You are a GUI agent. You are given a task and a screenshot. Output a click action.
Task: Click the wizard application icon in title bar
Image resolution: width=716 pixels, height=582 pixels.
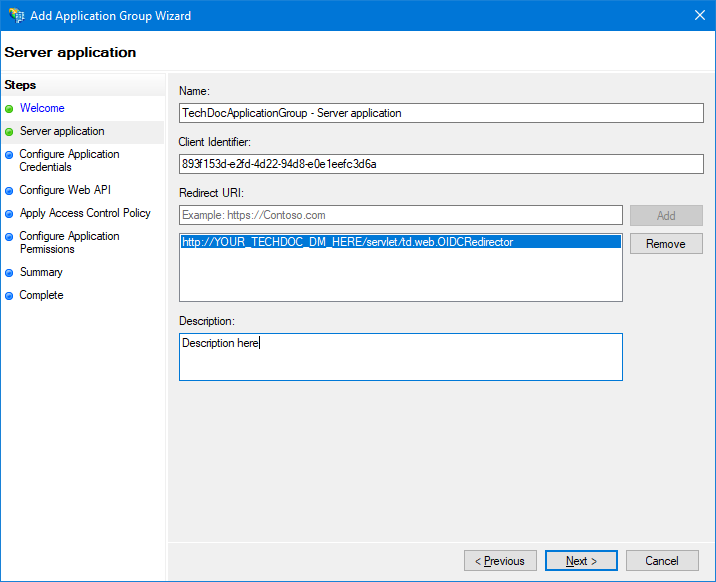(16, 15)
